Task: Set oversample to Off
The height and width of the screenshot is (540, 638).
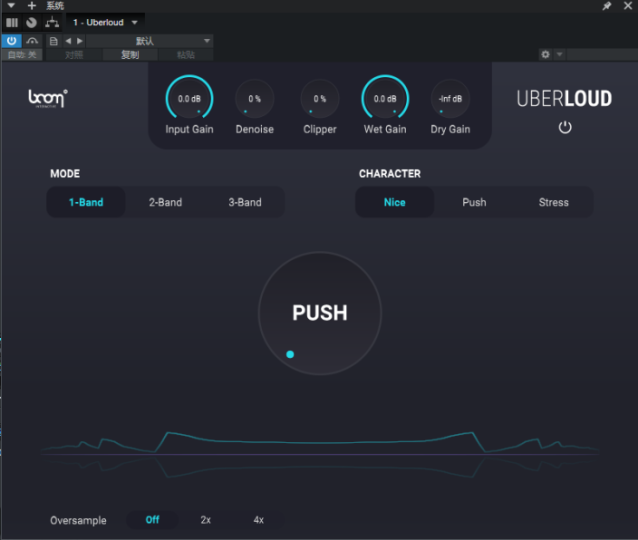Action: pos(152,520)
